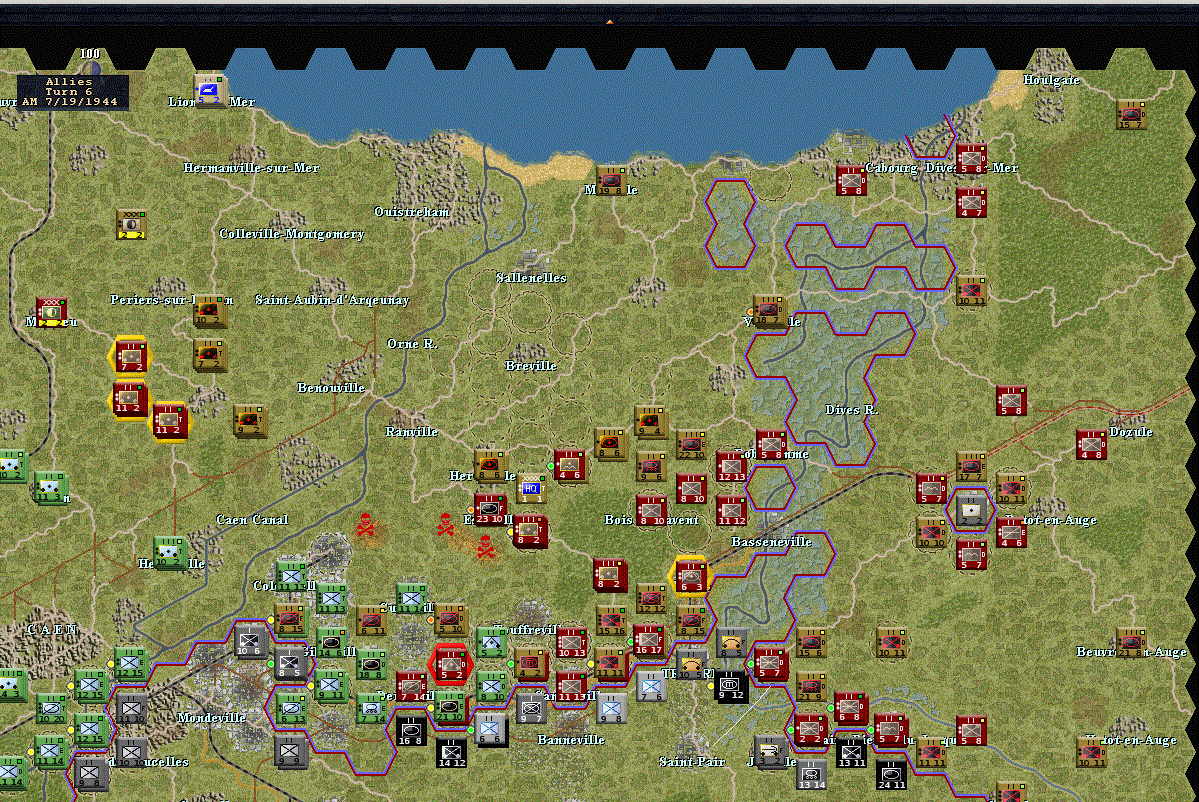Select the tan 17-7 unit counter
The width and height of the screenshot is (1199, 802).
coord(970,466)
